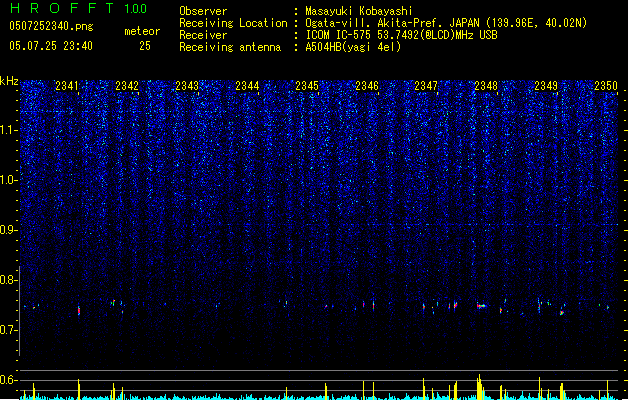Click the 1.0 kHz axis label

click(9, 180)
